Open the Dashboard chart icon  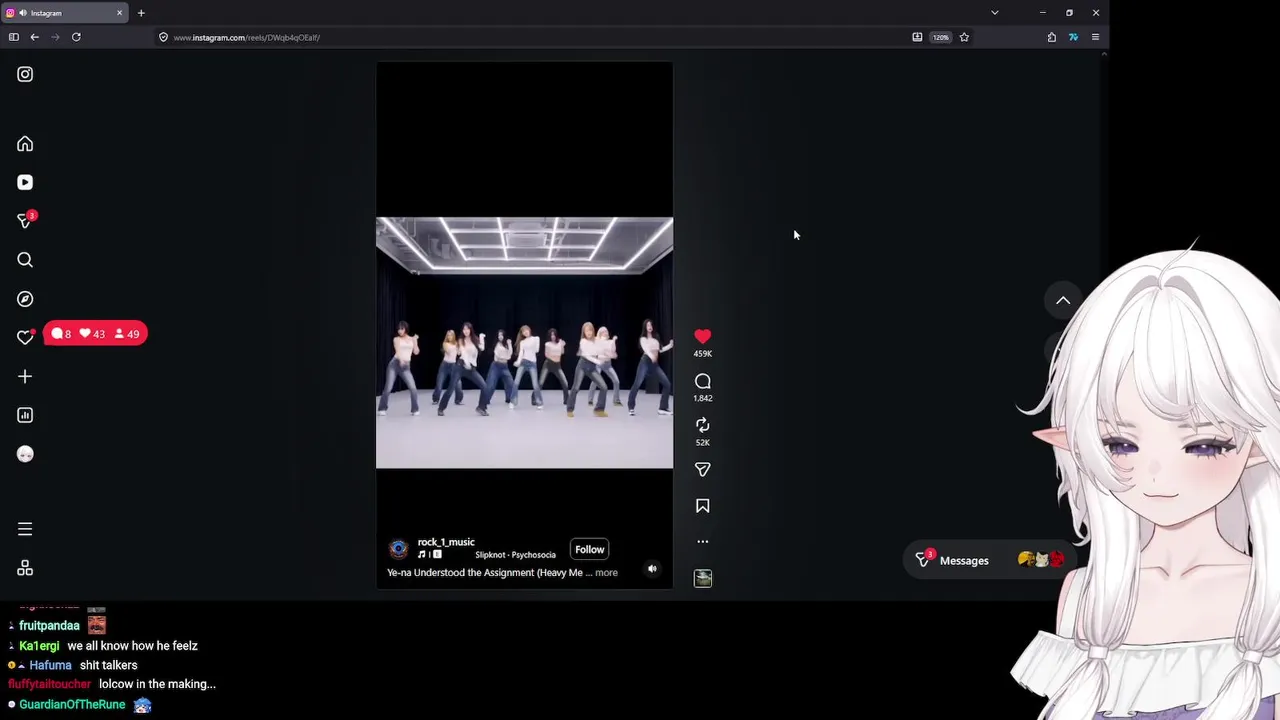[25, 415]
